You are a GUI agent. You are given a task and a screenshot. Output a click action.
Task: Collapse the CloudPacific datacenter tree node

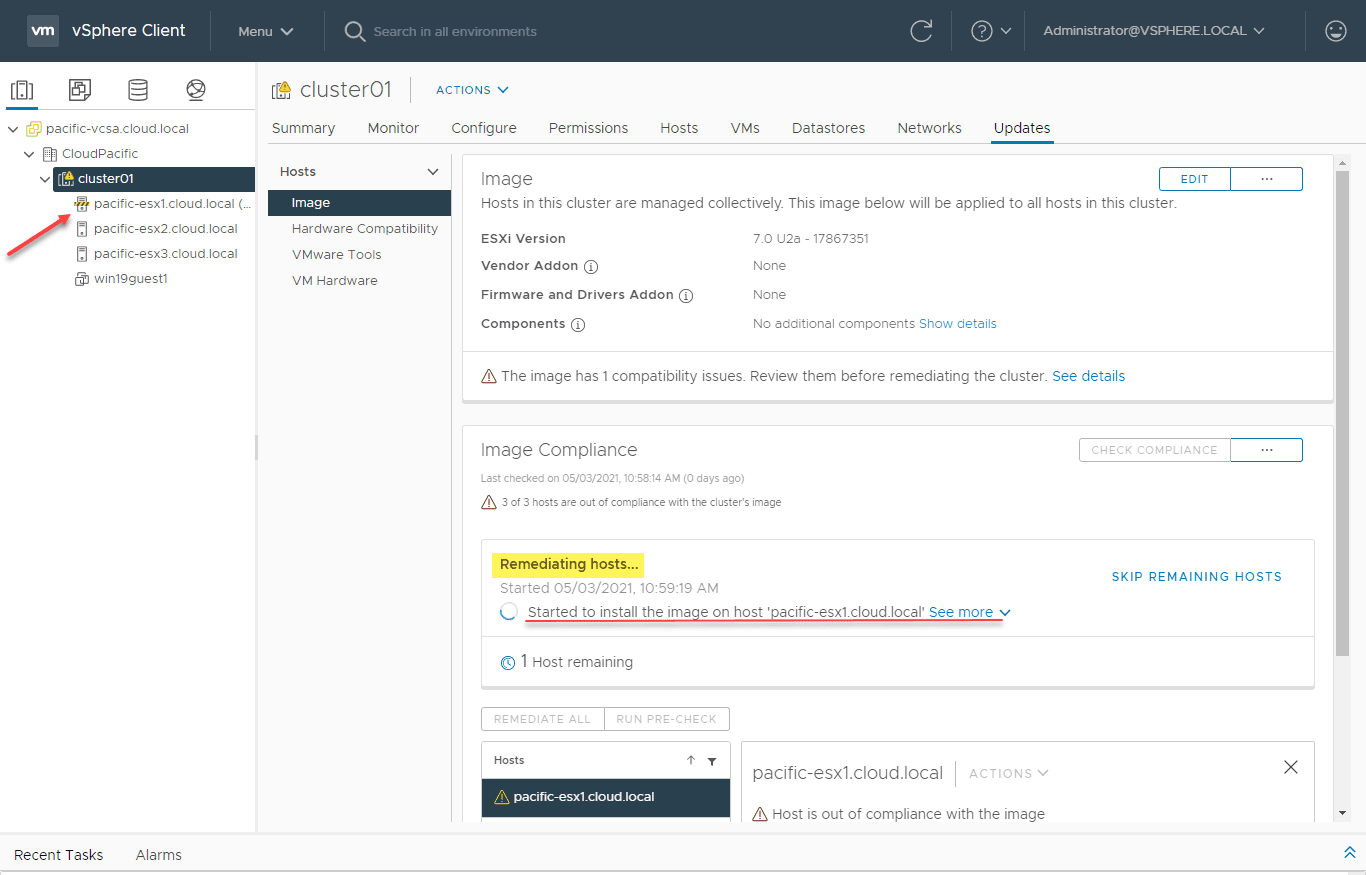(29, 154)
